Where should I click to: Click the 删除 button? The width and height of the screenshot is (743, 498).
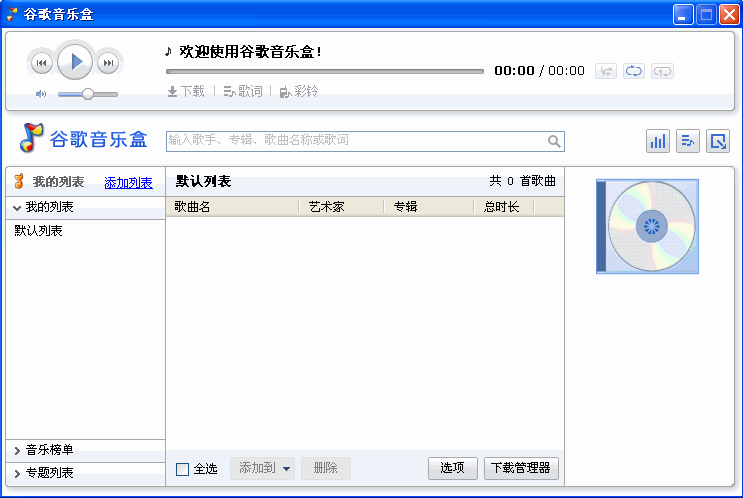pos(326,468)
